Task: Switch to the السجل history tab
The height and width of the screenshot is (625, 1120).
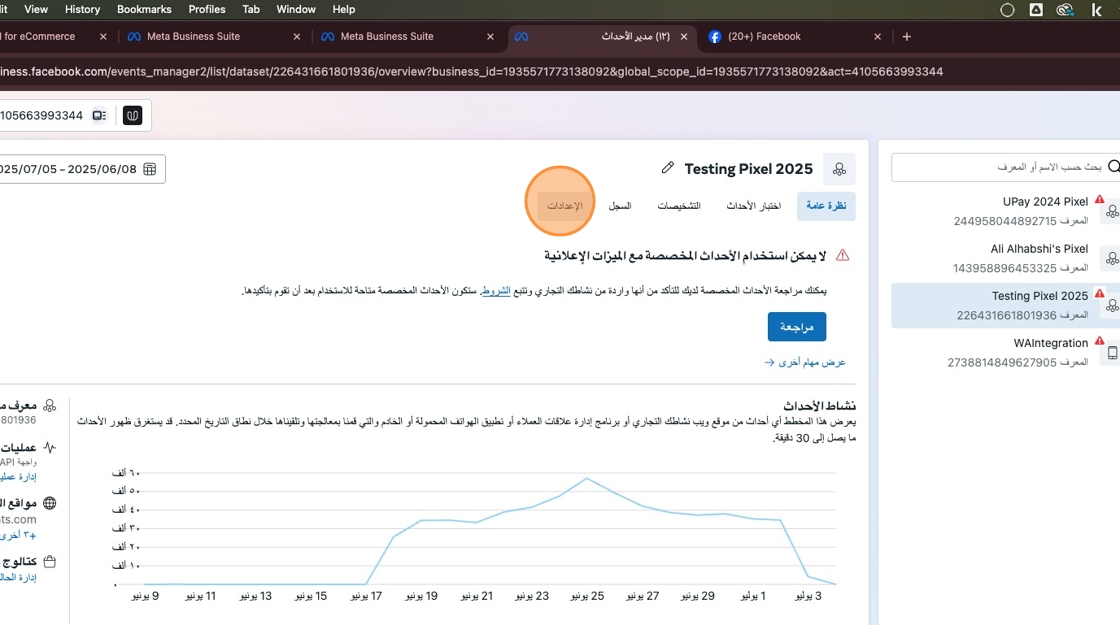Action: coord(619,206)
